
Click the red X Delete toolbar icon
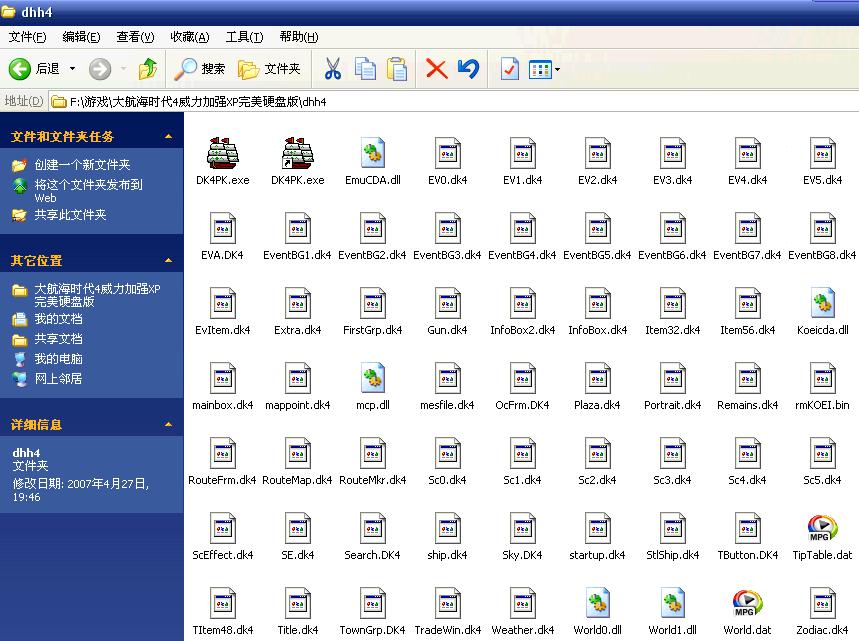click(x=436, y=69)
